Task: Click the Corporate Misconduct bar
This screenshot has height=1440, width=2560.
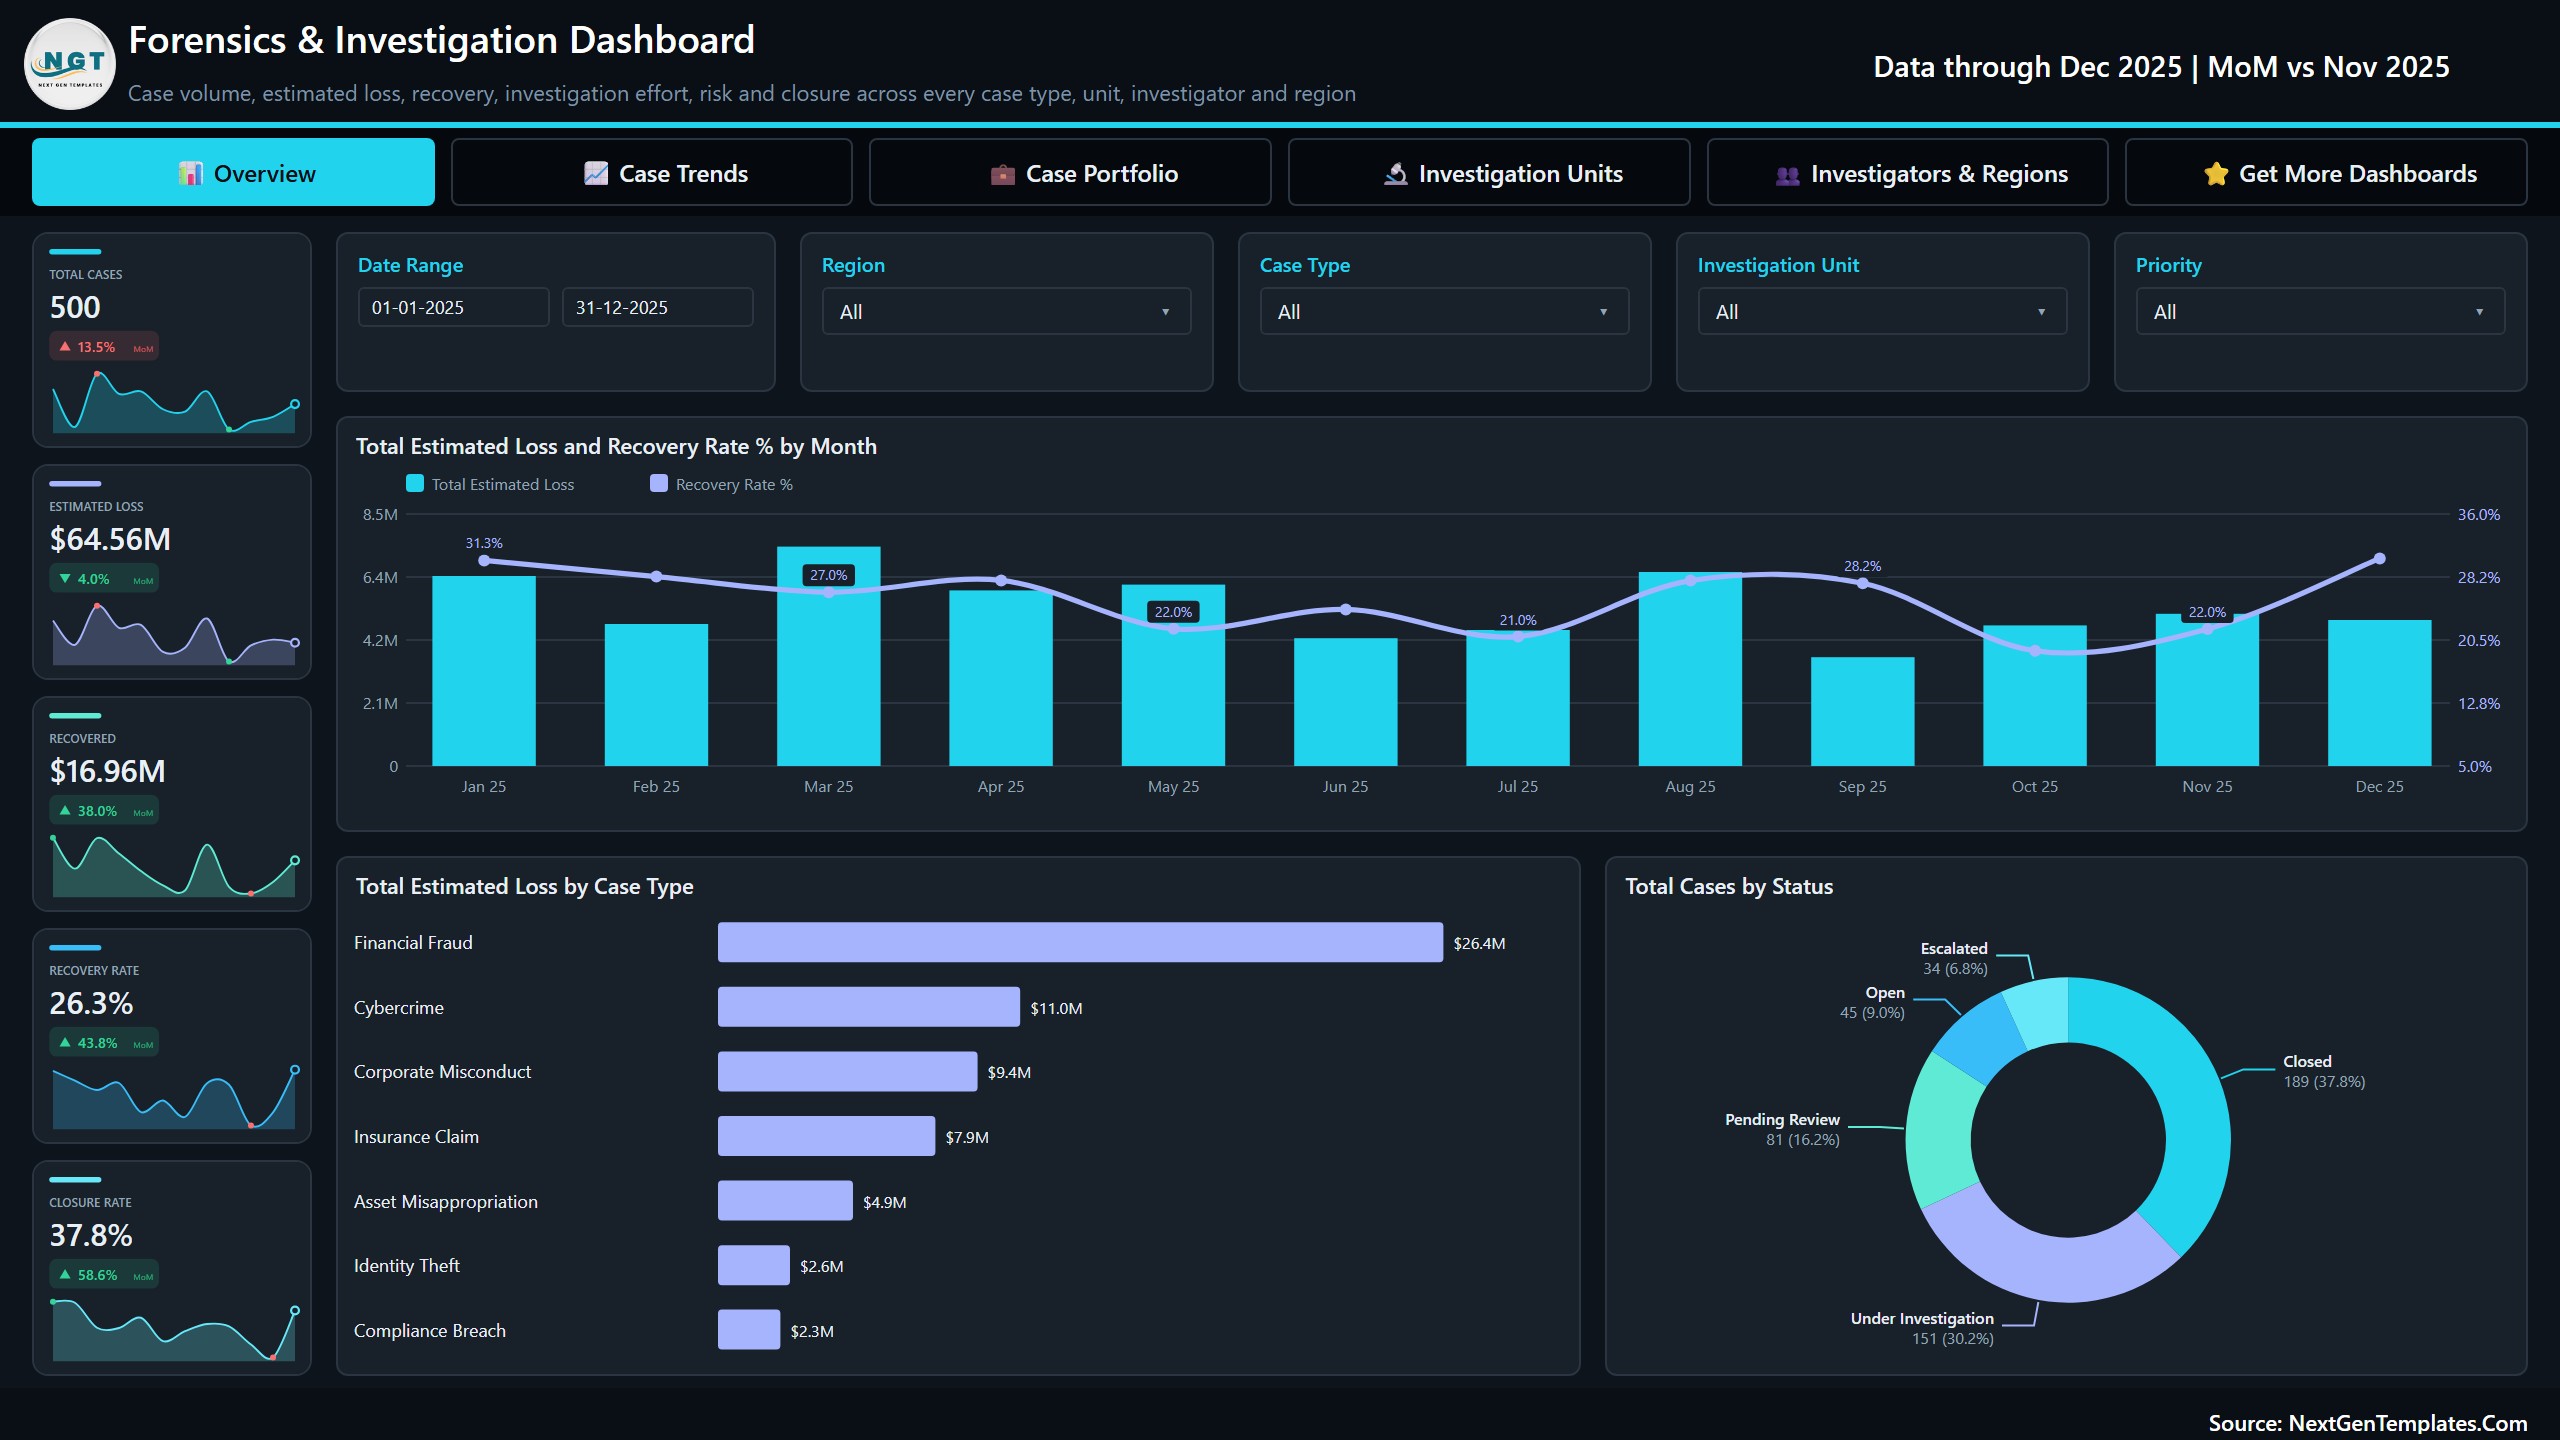Action: click(x=847, y=1072)
